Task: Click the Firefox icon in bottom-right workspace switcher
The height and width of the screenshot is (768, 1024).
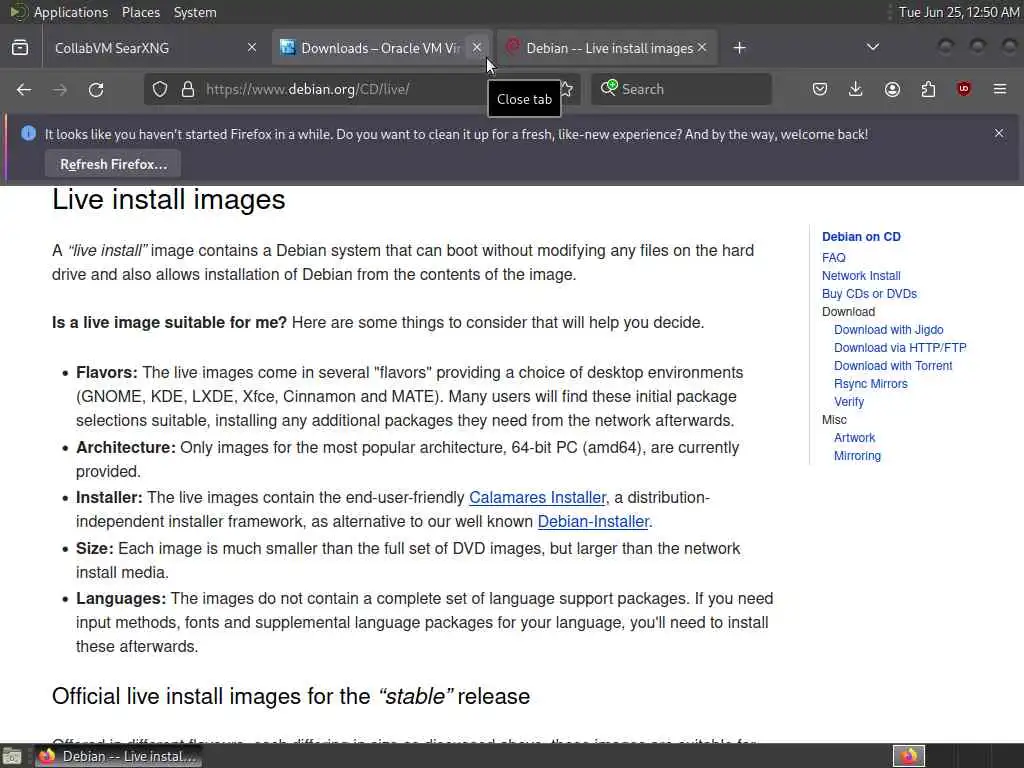Action: click(x=909, y=756)
